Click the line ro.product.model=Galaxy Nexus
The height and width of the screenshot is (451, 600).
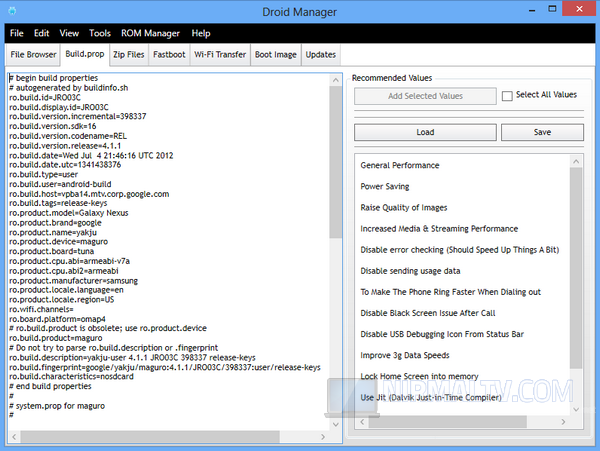[68, 213]
